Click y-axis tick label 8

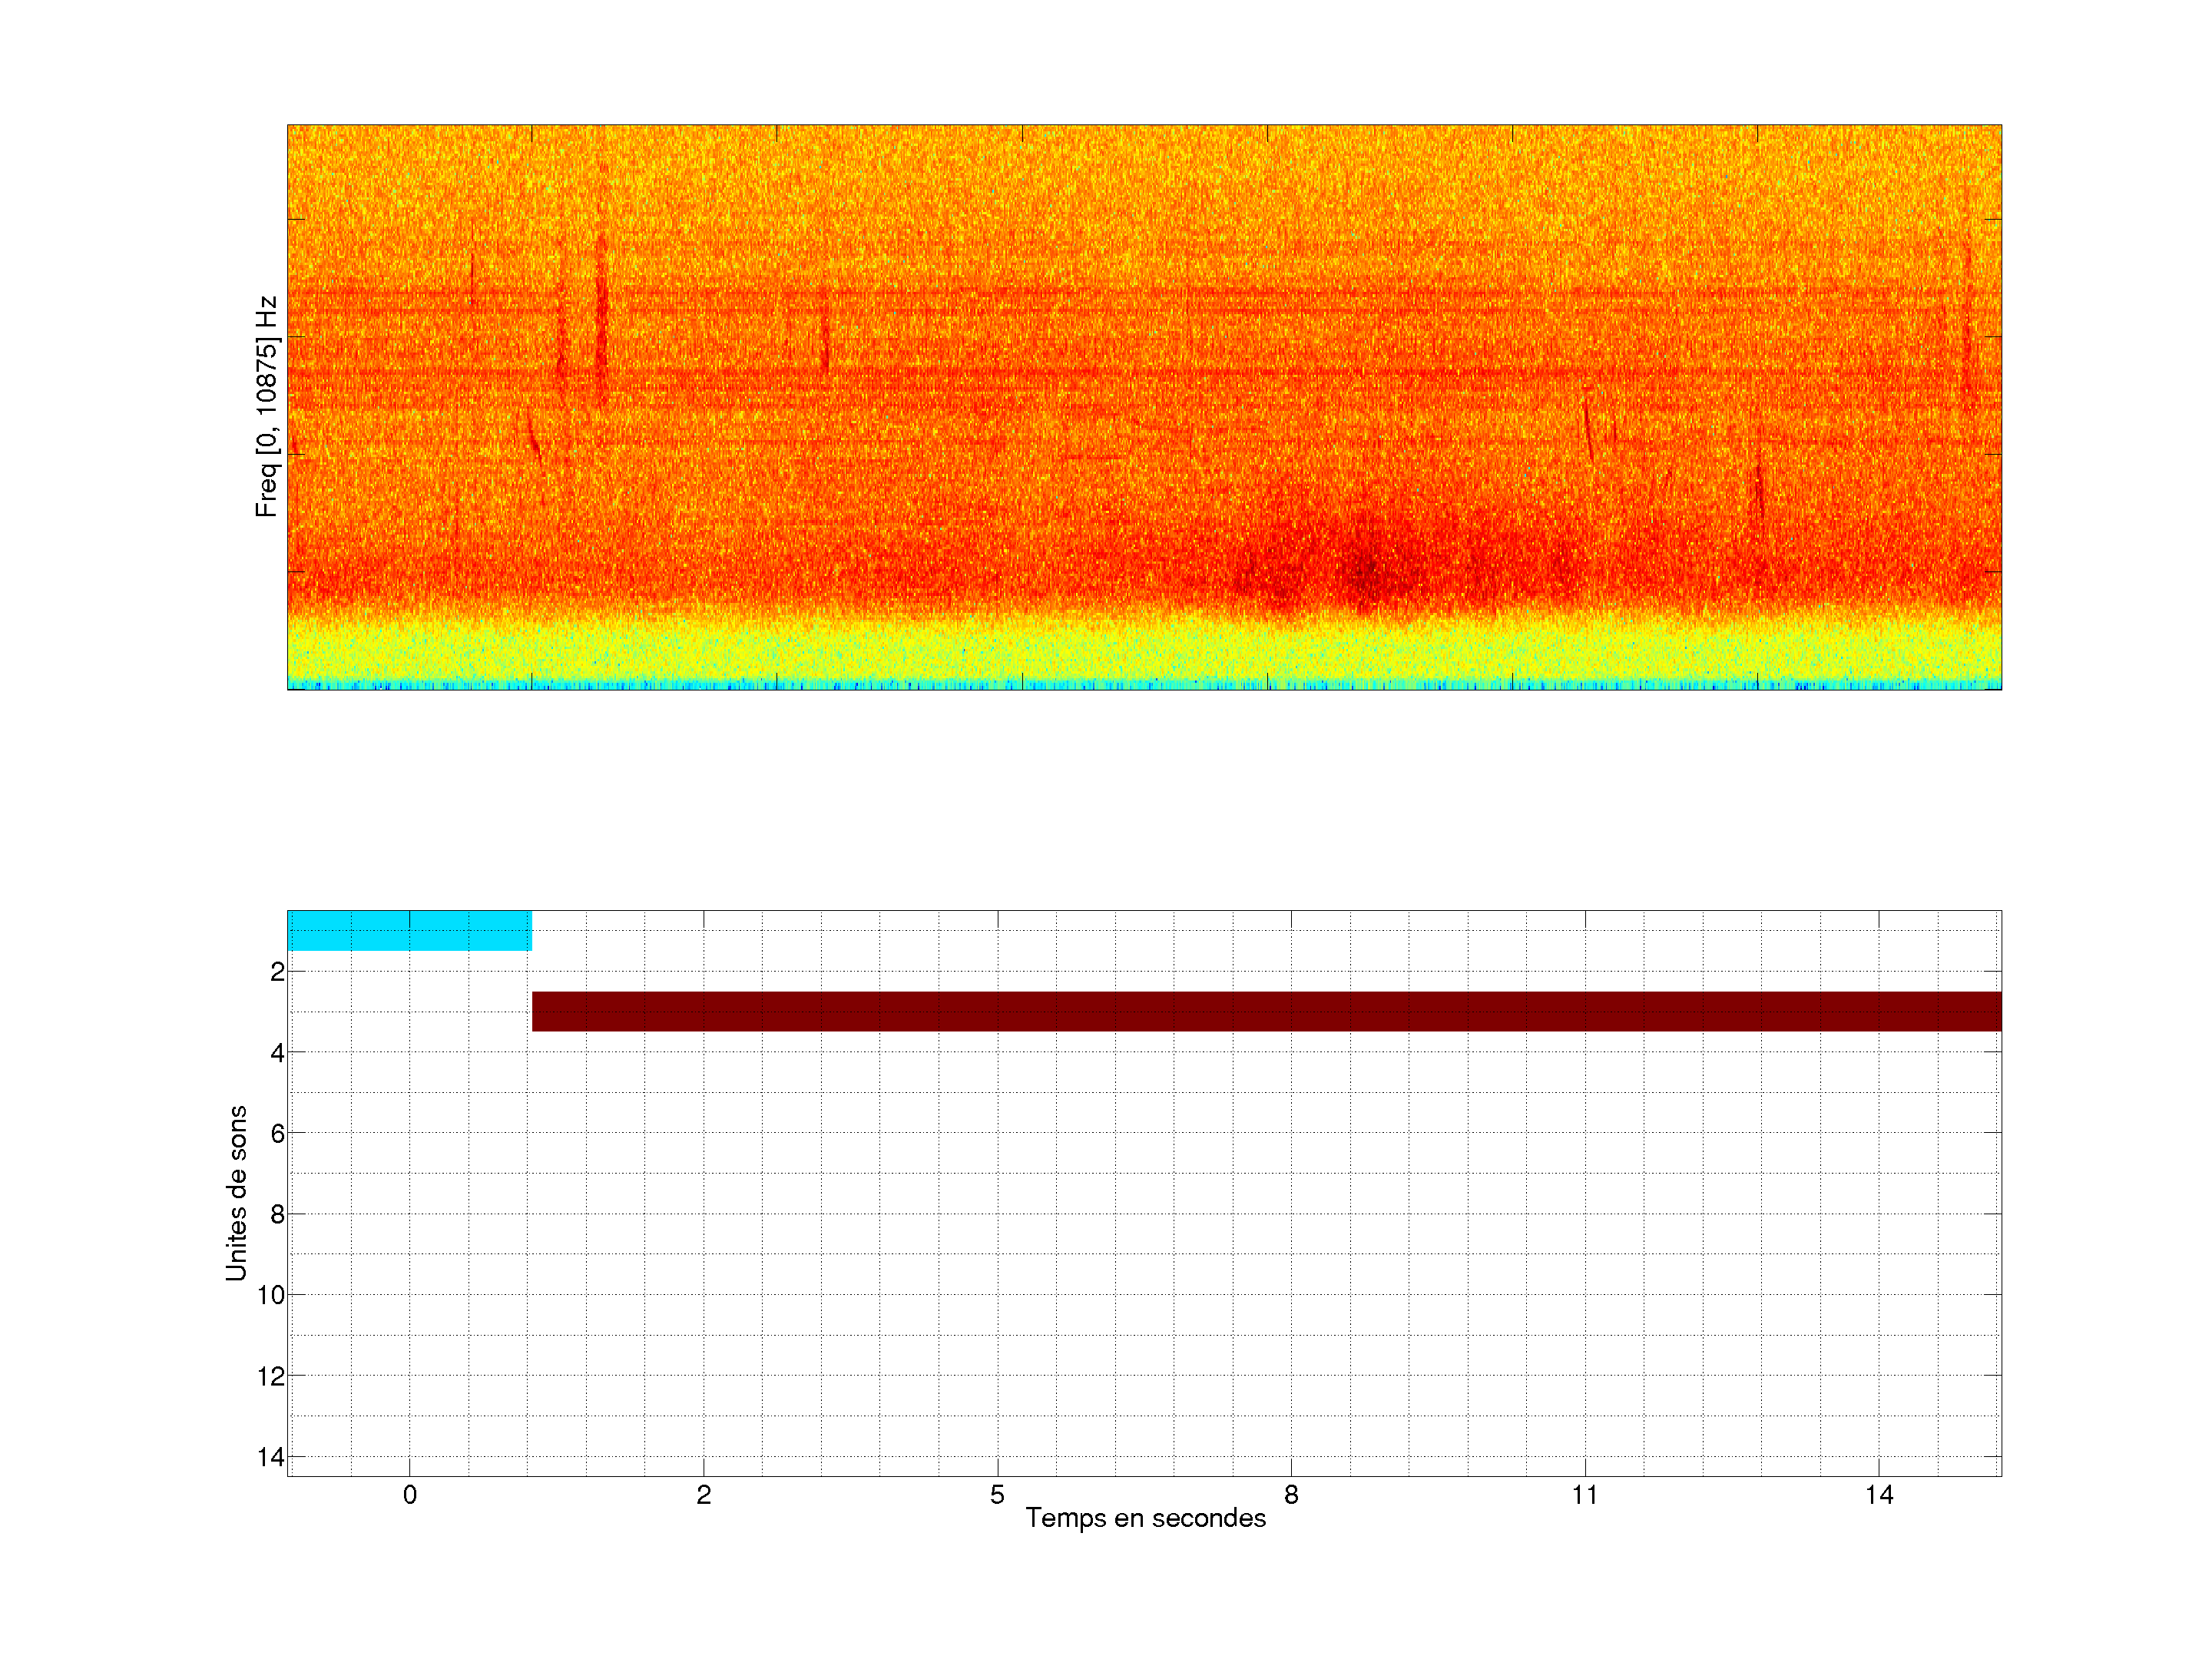[x=277, y=1214]
